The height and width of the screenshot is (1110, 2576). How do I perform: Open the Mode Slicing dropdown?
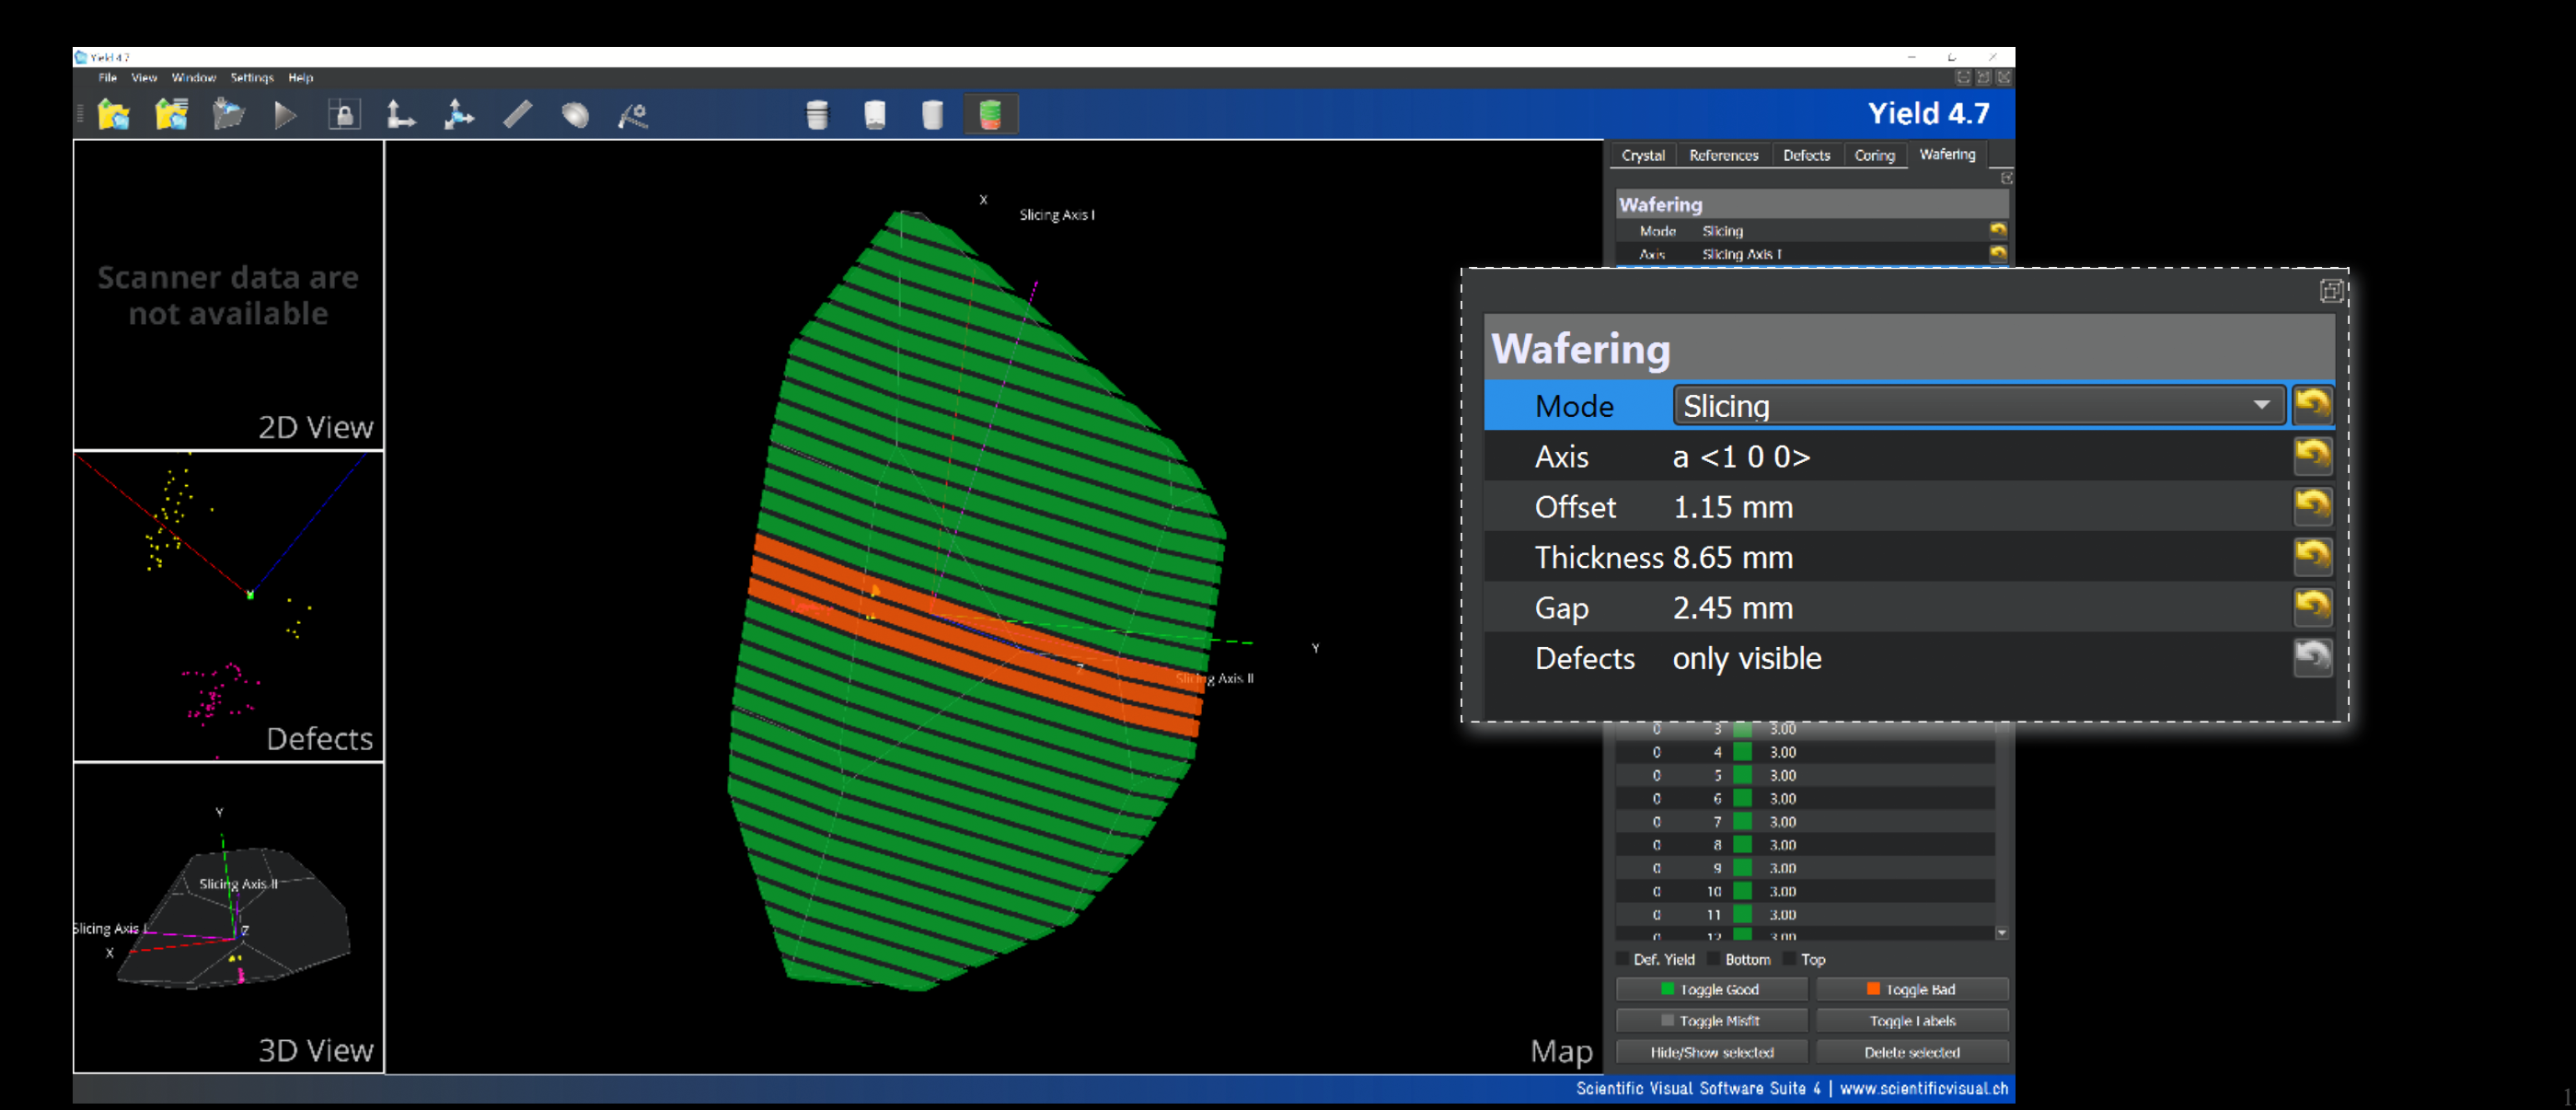(1978, 405)
